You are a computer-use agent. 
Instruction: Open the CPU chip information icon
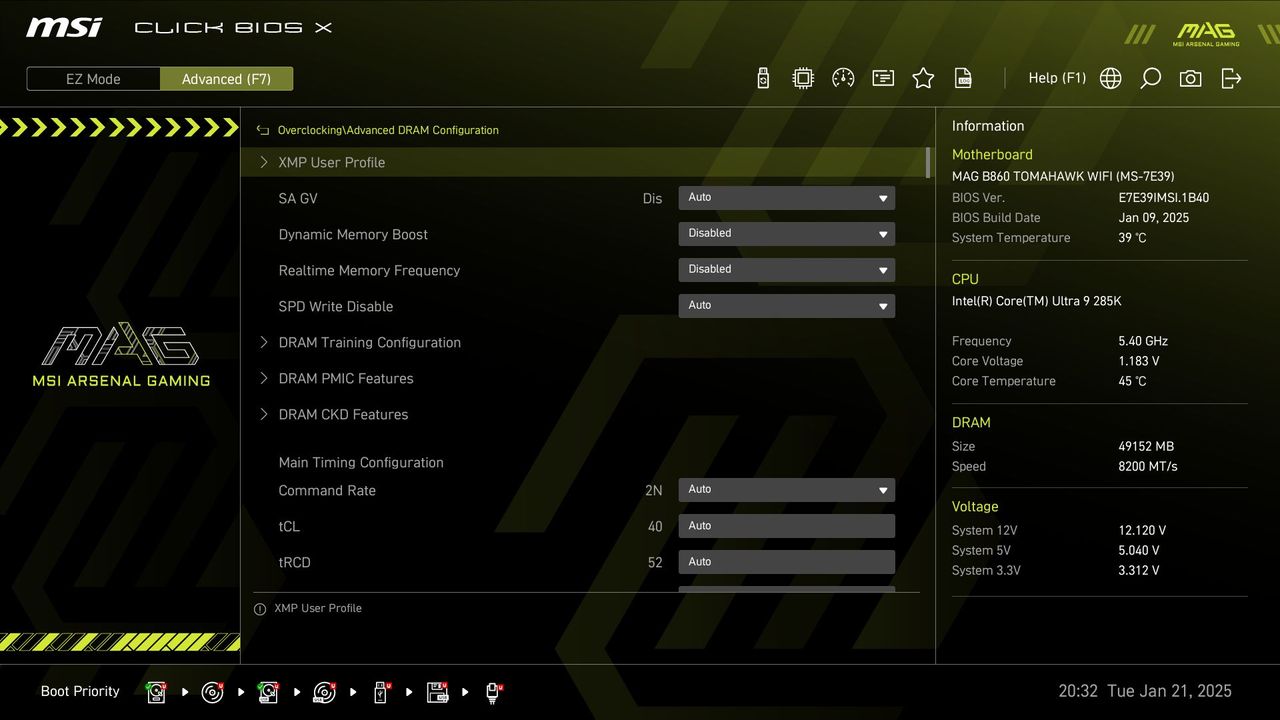[803, 78]
